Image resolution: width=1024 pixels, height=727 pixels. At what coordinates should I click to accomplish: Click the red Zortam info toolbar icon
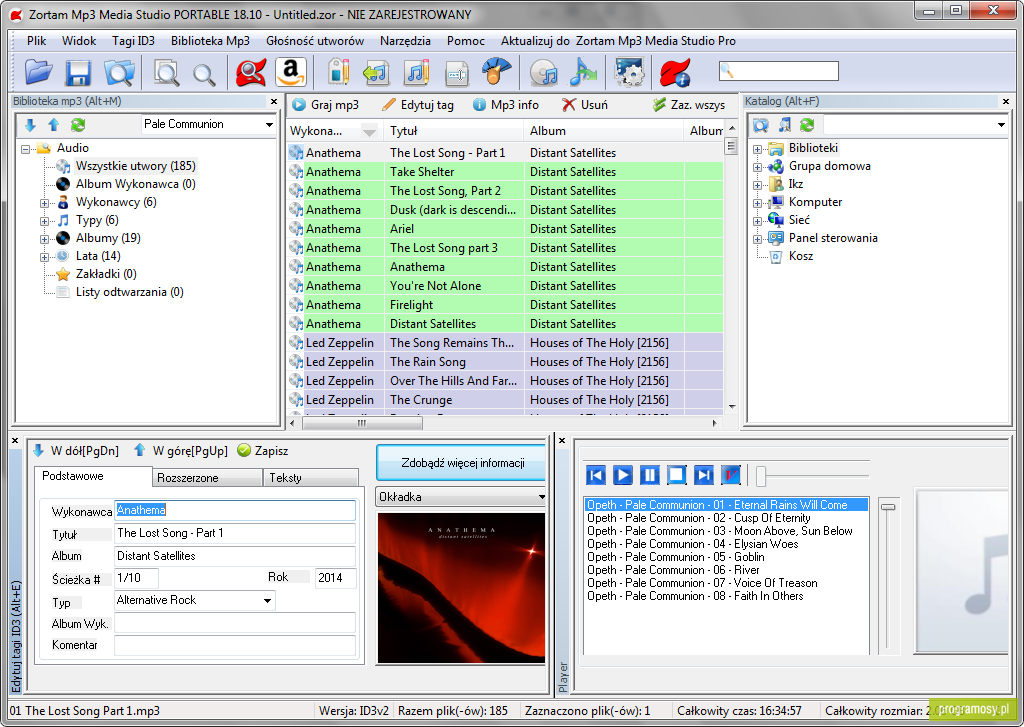pyautogui.click(x=675, y=72)
